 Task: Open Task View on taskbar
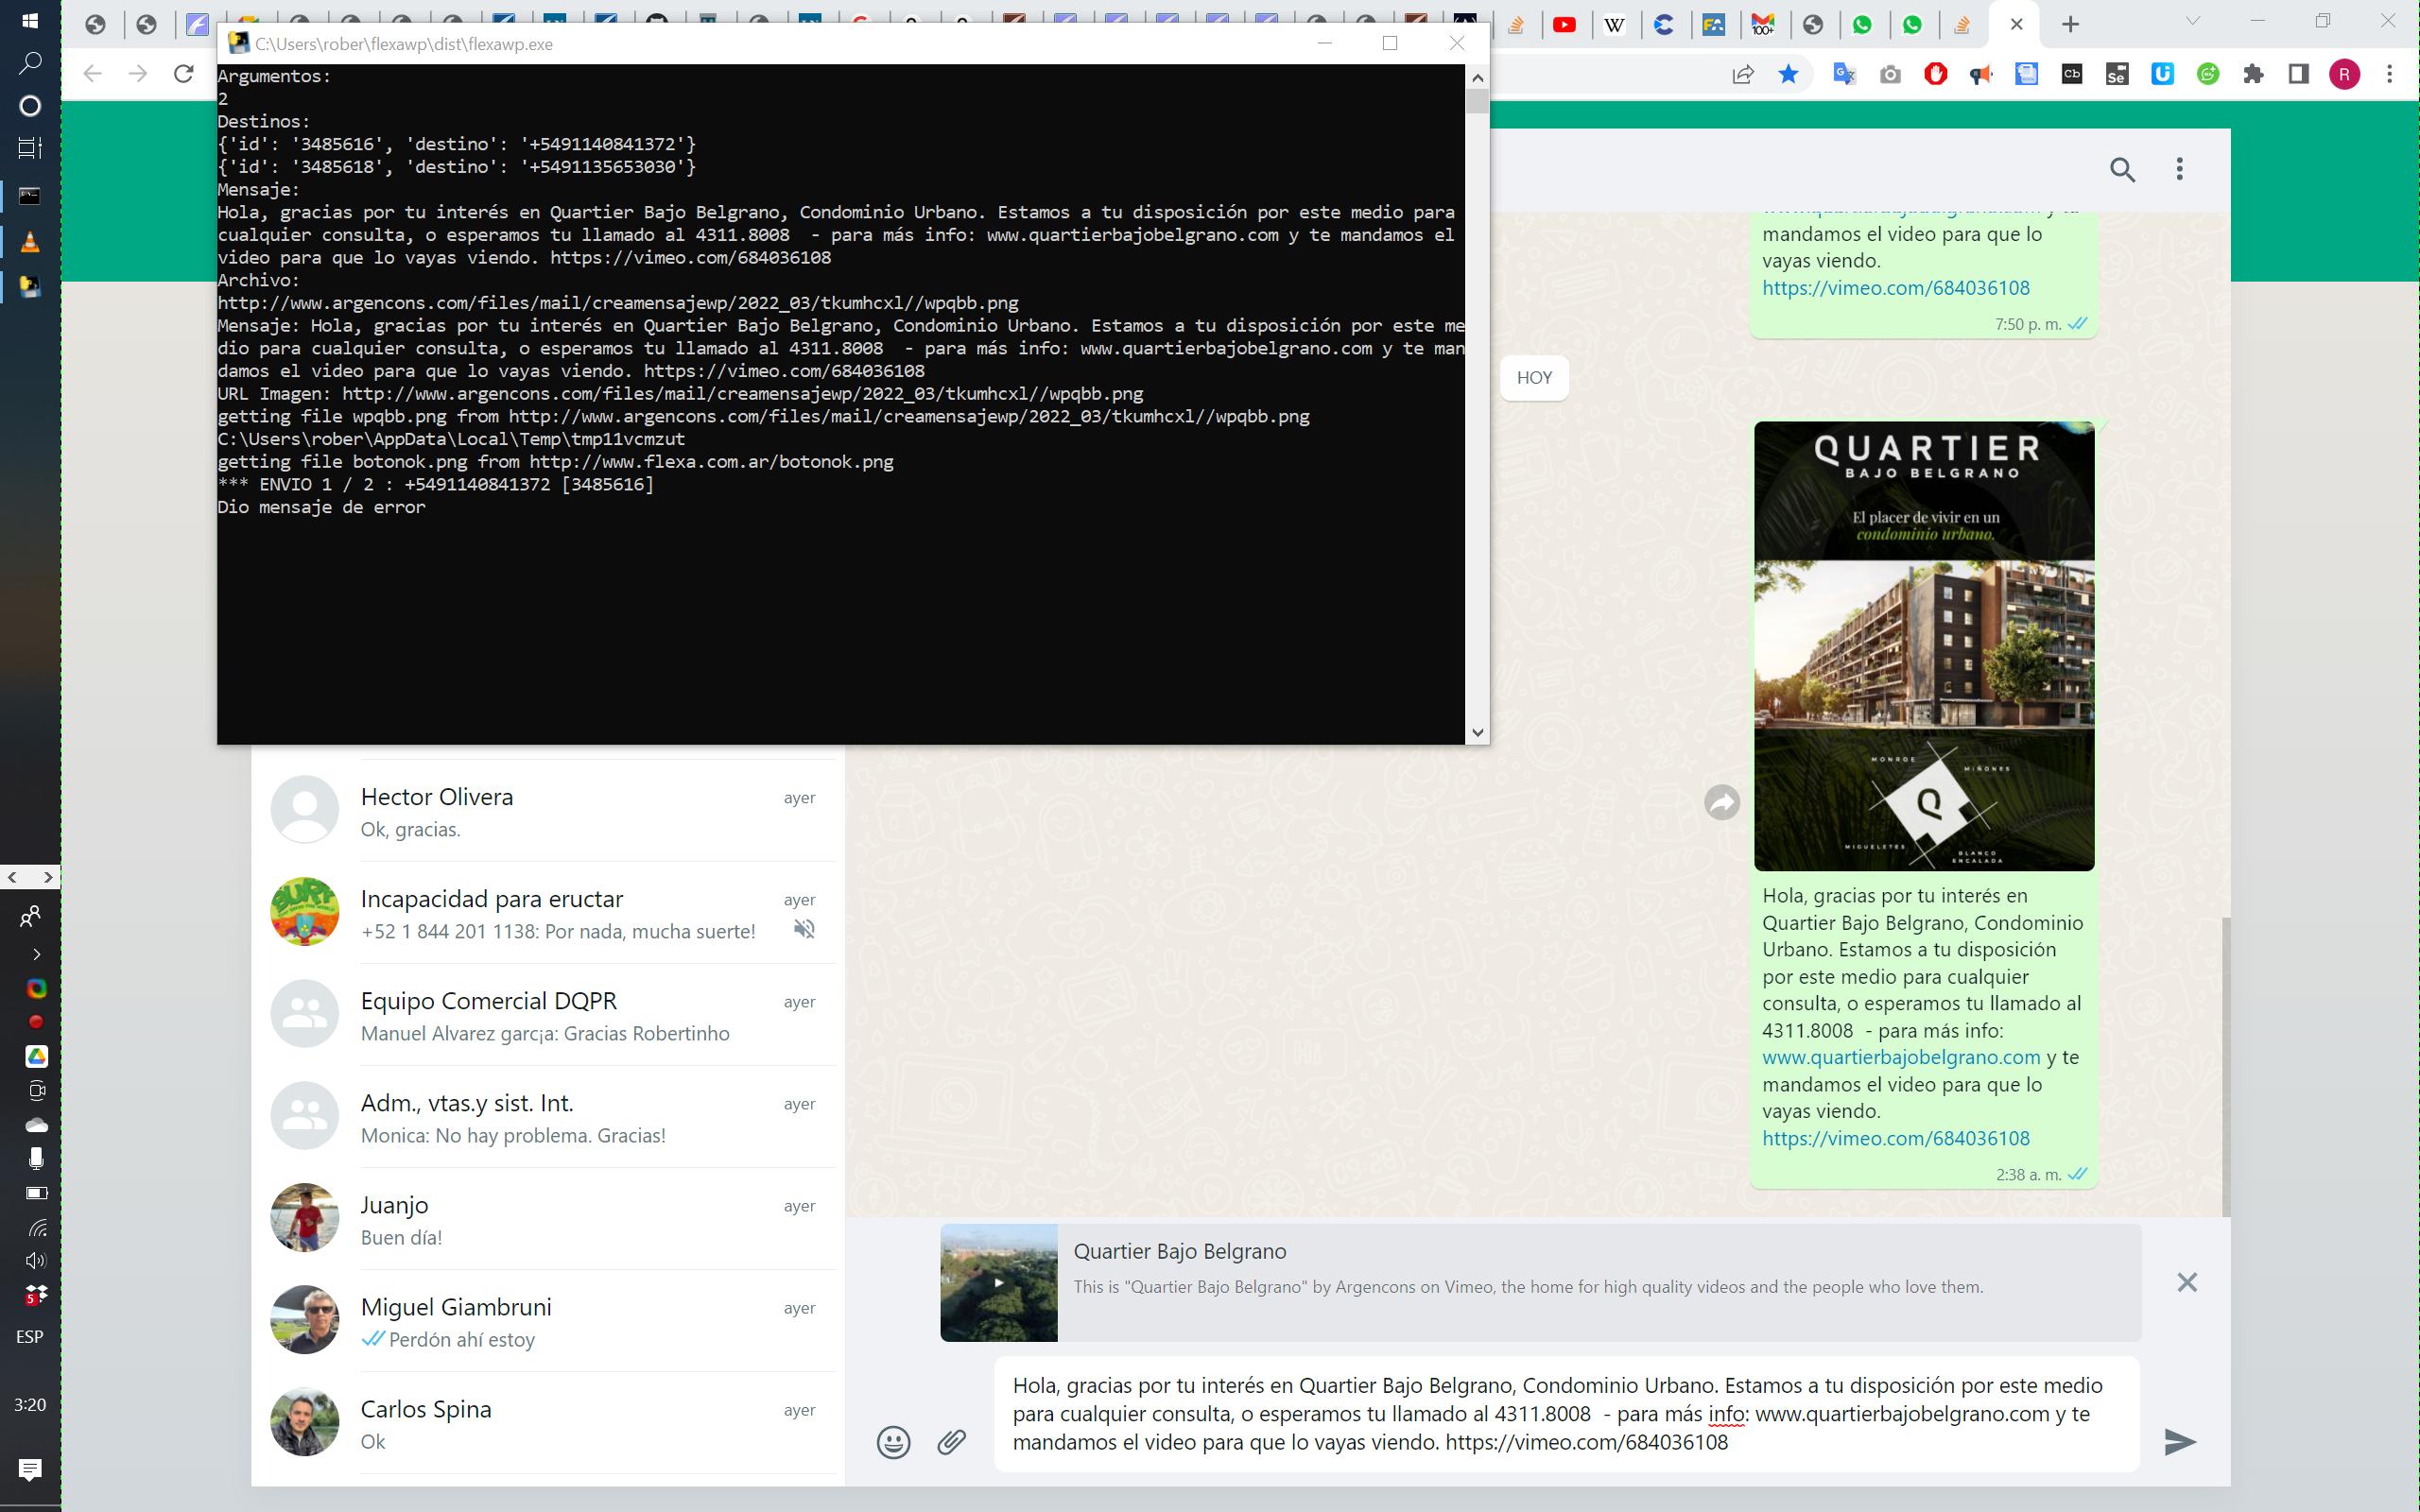pos(30,148)
